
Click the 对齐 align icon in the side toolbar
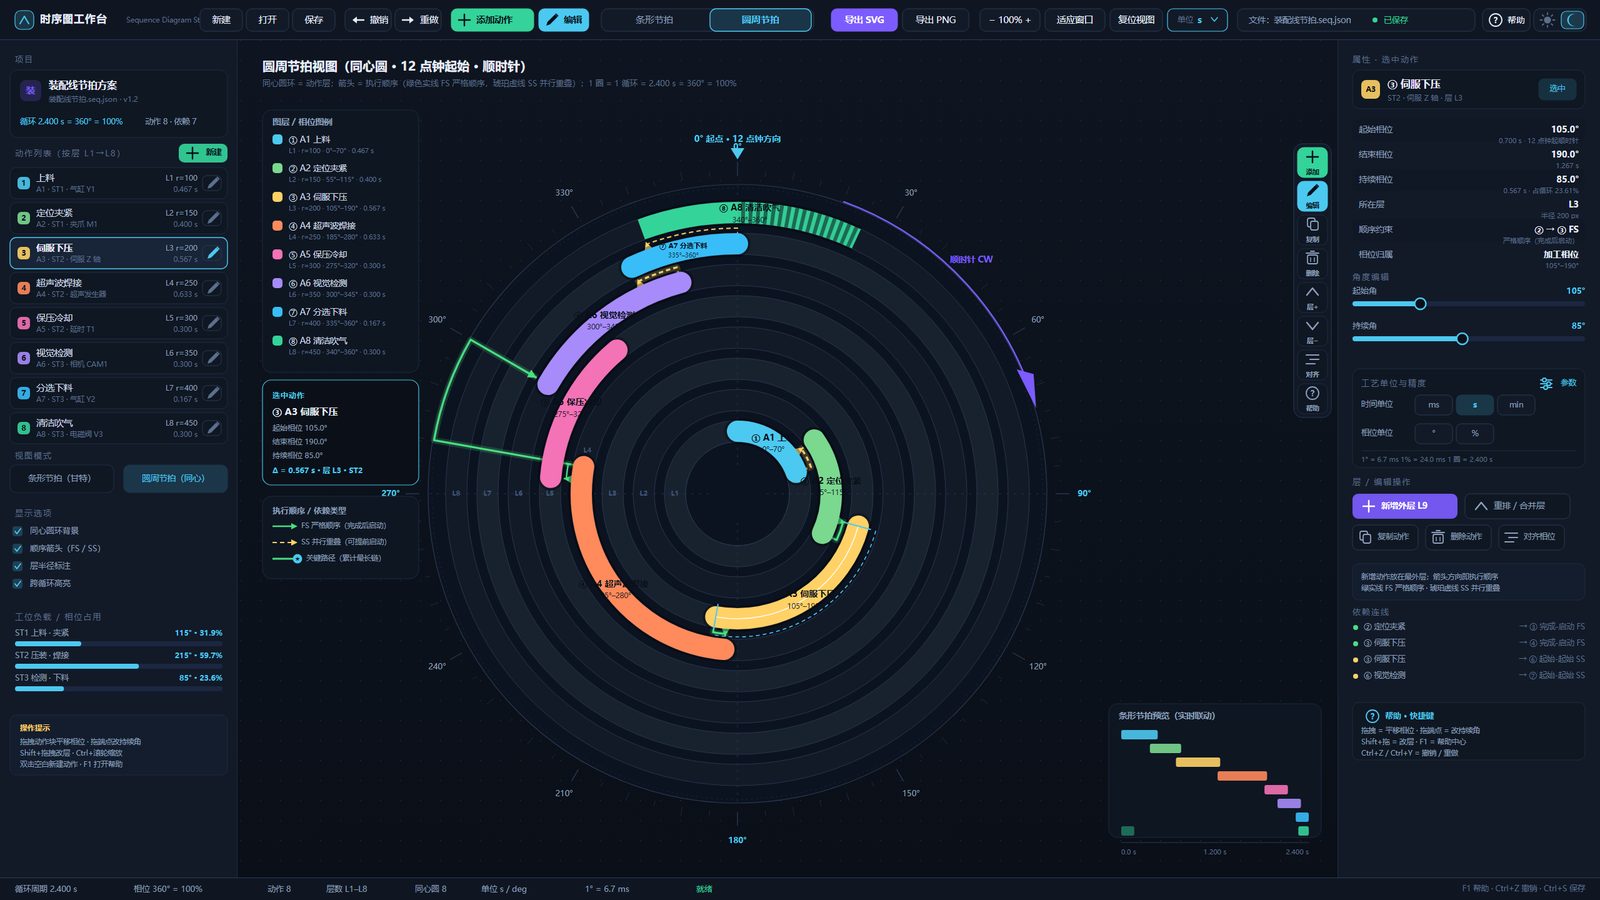coord(1312,364)
